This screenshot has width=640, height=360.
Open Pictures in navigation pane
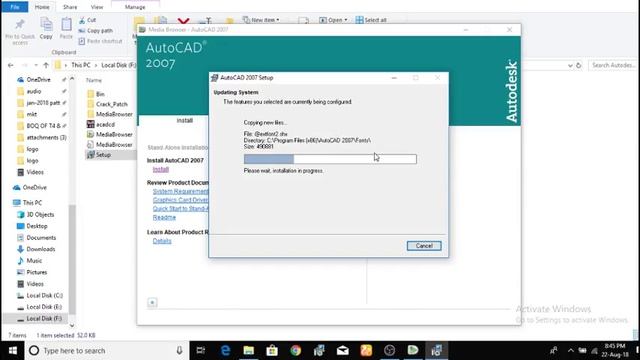pos(32,272)
